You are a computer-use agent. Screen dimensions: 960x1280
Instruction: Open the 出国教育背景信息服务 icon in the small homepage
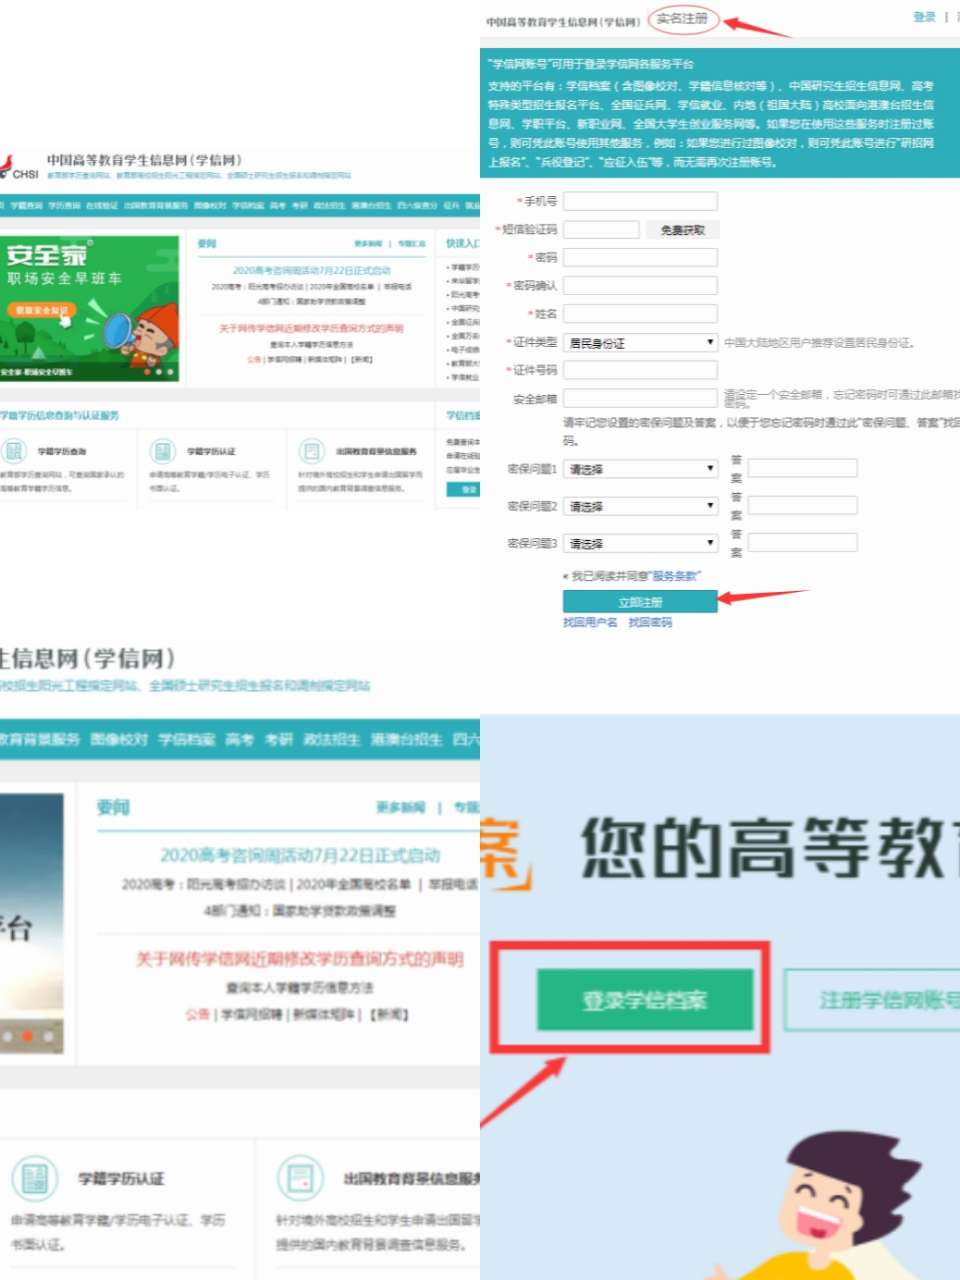click(x=312, y=451)
